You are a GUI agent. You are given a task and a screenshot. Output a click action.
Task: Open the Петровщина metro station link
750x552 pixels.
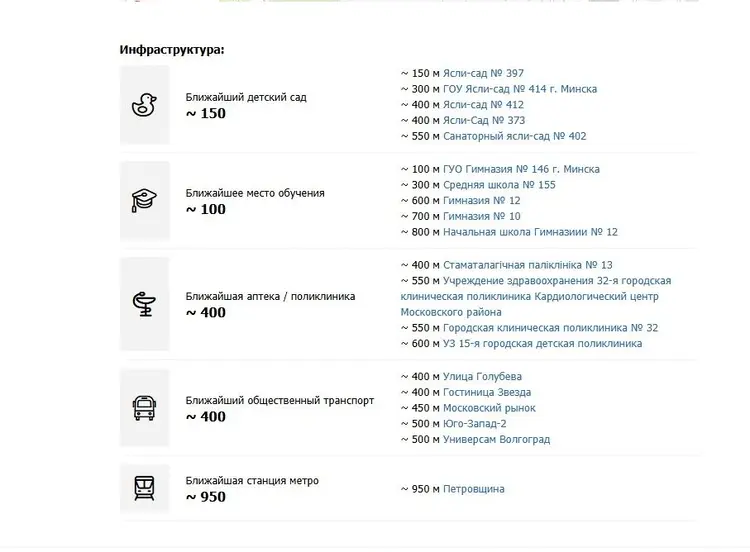click(x=473, y=489)
